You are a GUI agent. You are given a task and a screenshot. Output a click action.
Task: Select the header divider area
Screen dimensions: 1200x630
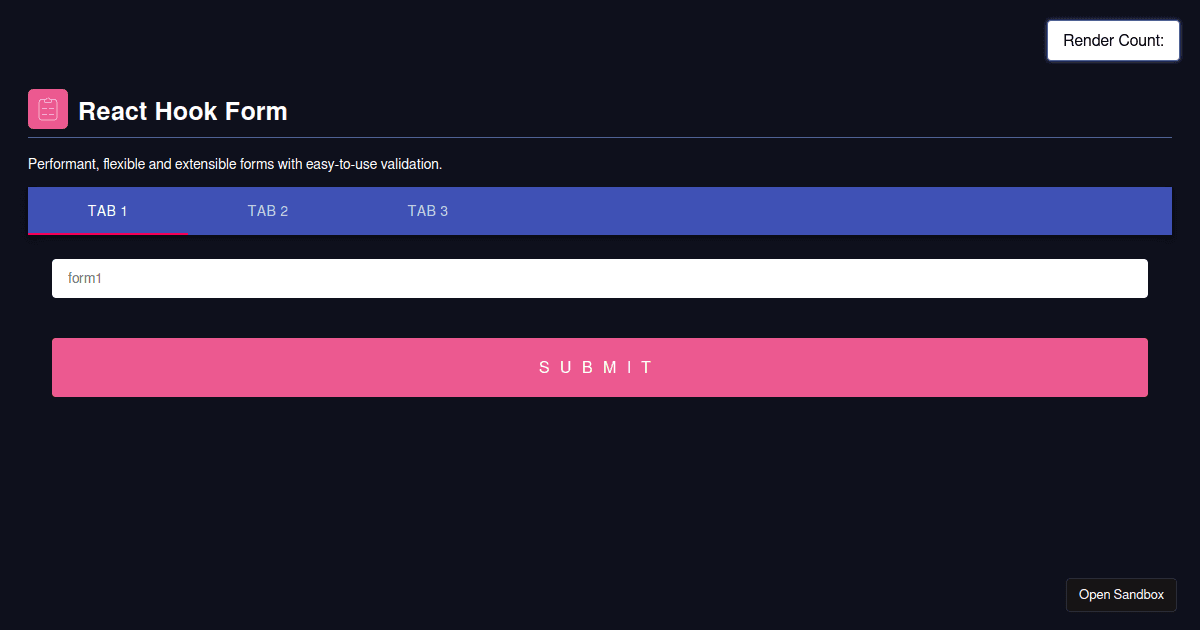(600, 136)
